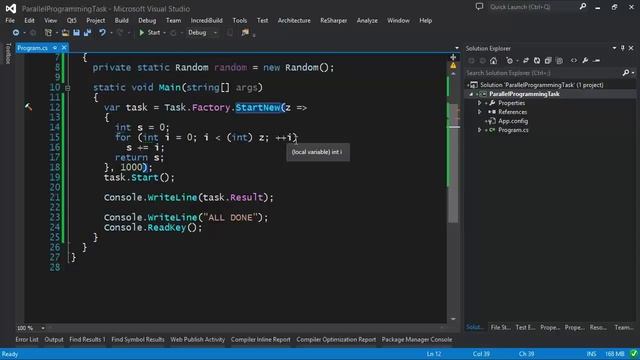Click the Save All toolbar icon
The image size is (640, 360).
[87, 33]
